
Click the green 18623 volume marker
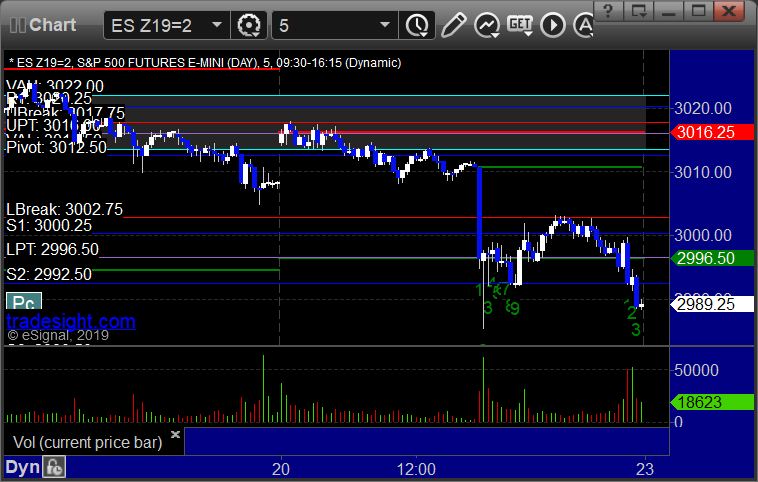pyautogui.click(x=712, y=402)
